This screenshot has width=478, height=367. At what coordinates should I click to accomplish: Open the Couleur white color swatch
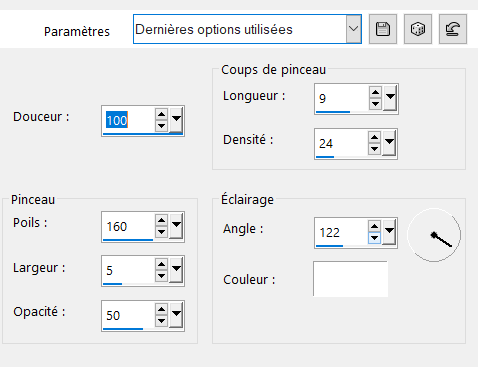coord(350,279)
